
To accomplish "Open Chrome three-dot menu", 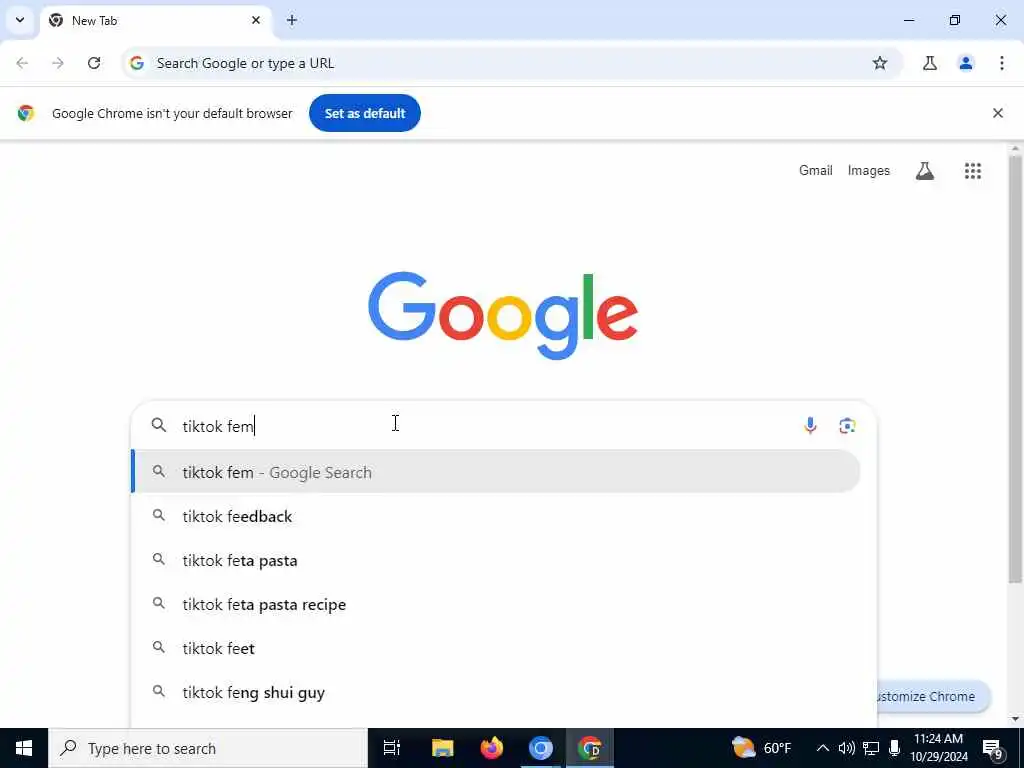I will pos(1001,63).
